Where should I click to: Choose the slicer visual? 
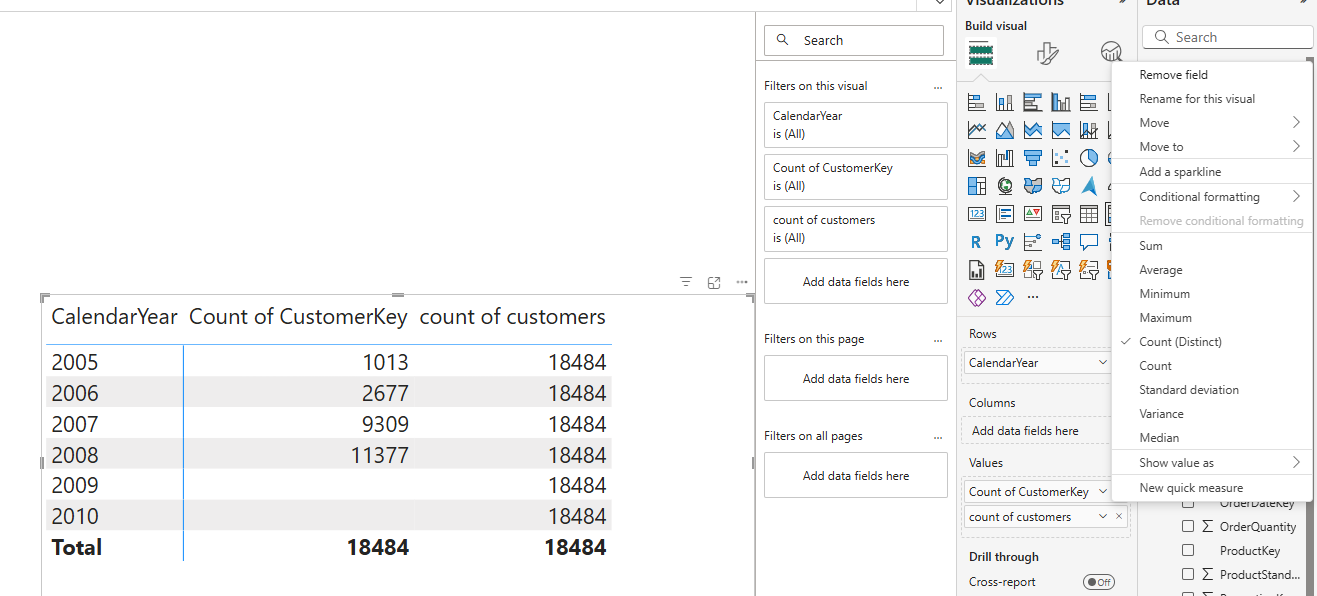tap(1061, 214)
